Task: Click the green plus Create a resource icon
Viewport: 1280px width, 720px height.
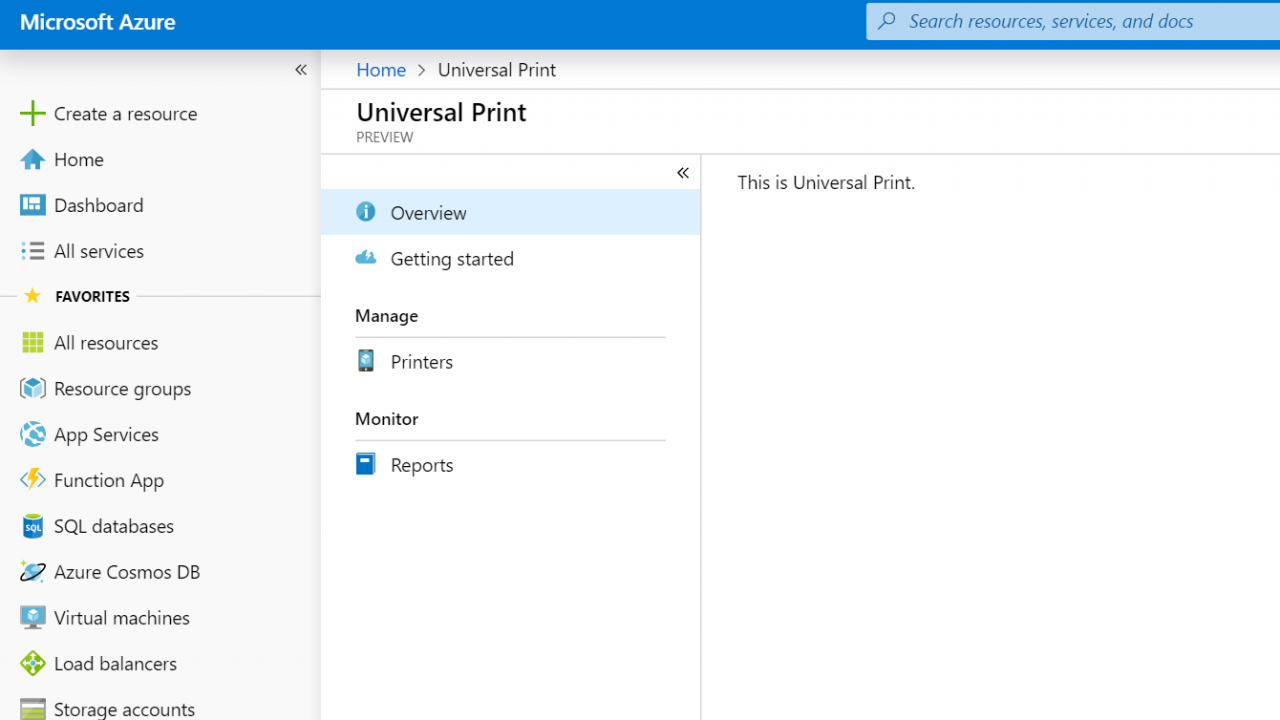Action: (x=32, y=113)
